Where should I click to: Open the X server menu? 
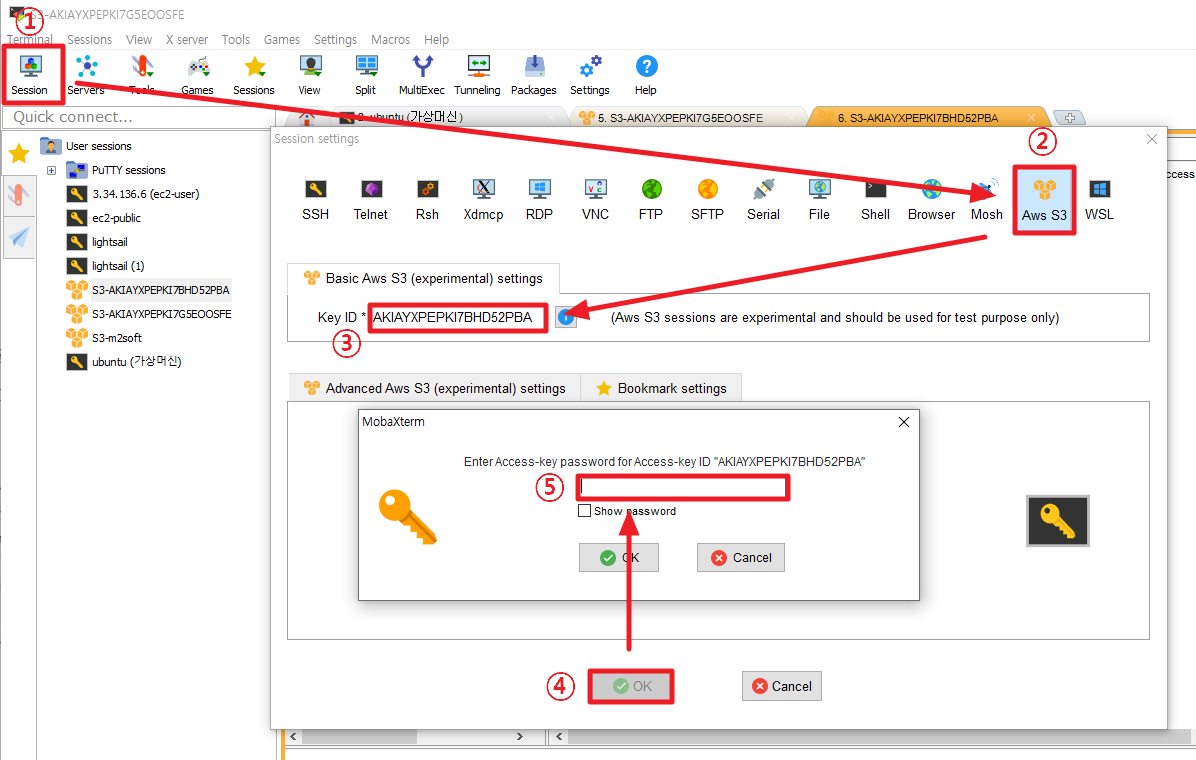(x=187, y=40)
